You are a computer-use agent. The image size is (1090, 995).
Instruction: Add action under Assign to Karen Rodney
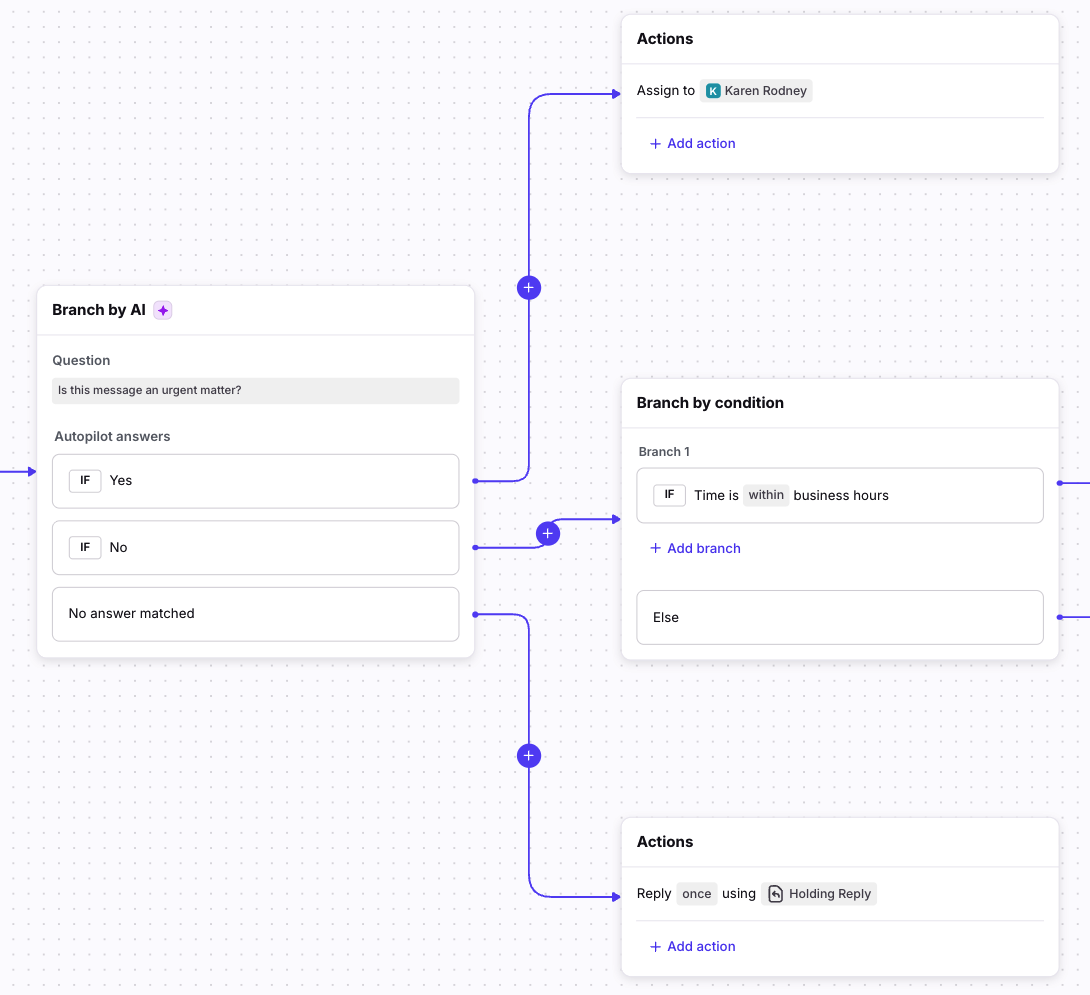[x=692, y=144]
